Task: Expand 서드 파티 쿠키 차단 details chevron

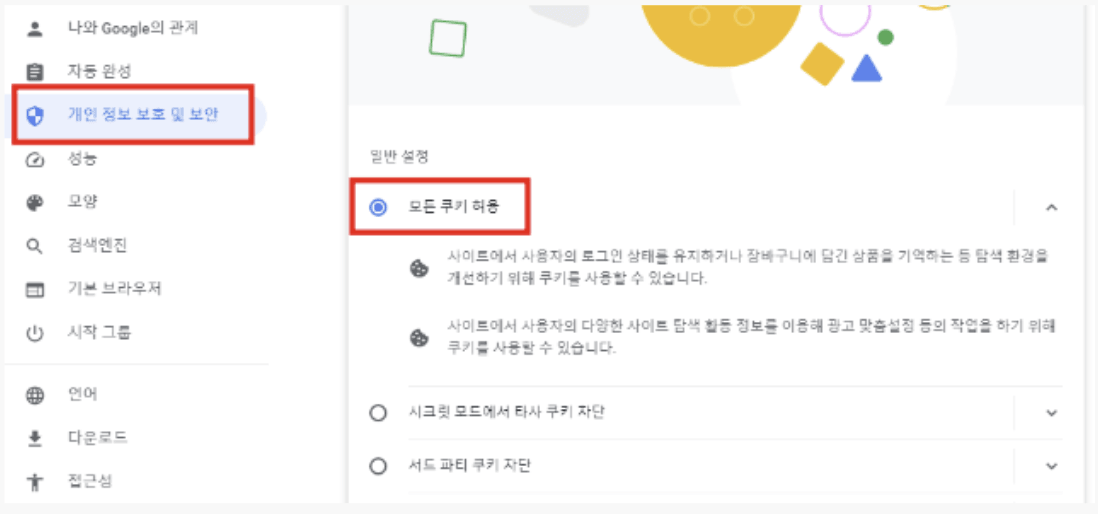Action: (1051, 466)
